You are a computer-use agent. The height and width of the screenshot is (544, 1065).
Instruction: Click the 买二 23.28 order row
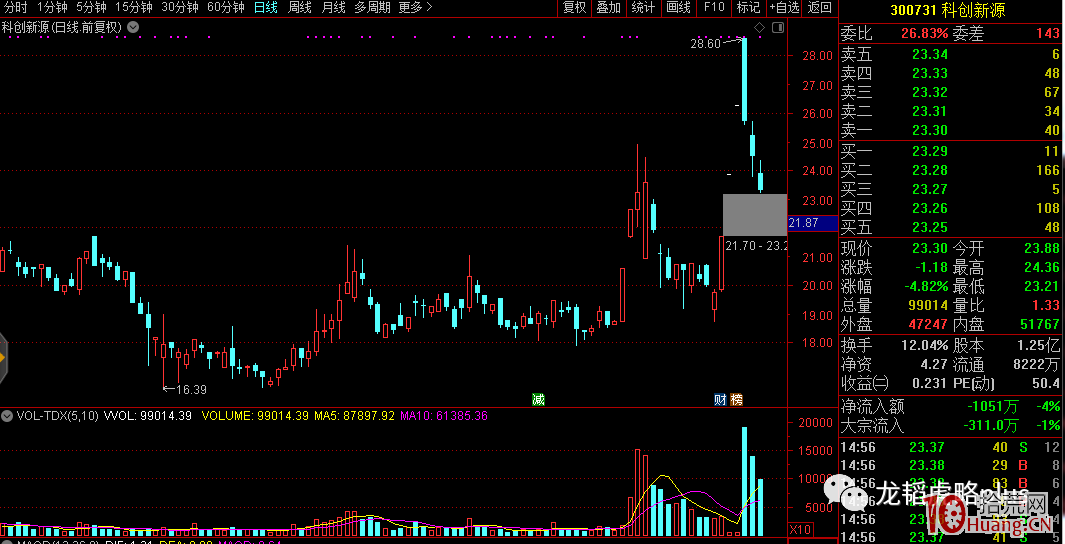pyautogui.click(x=951, y=170)
